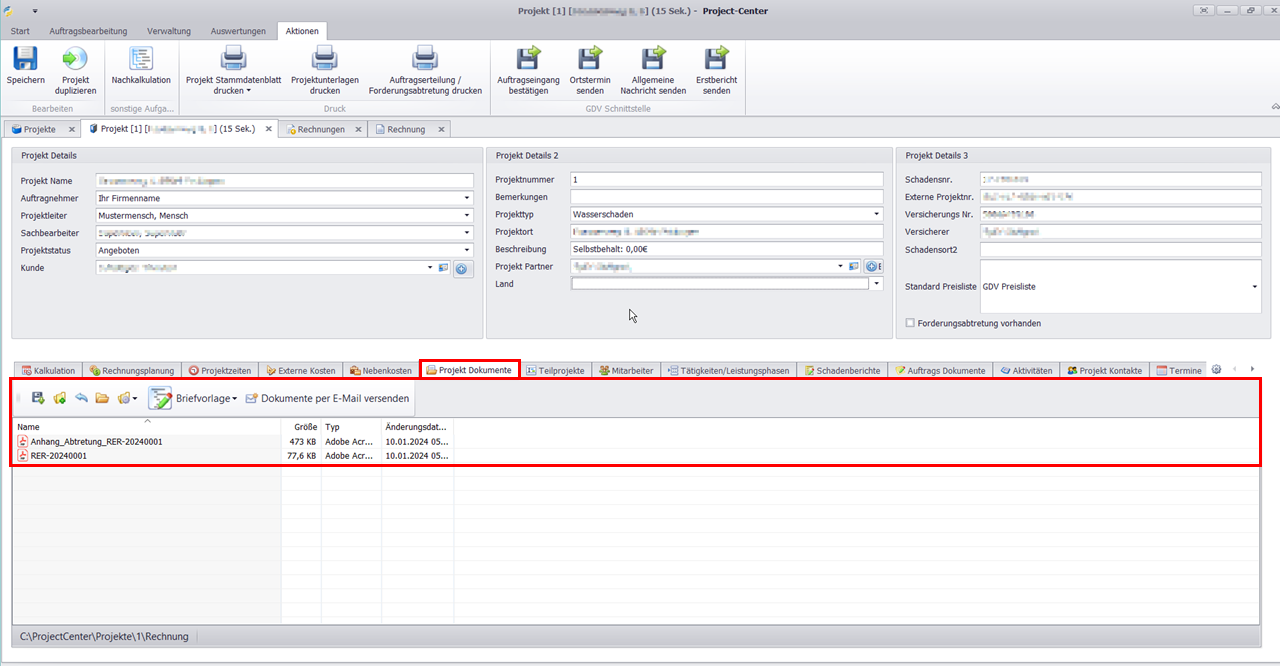Switch to the Auswertungen ribbon tab
This screenshot has height=666, width=1280.
click(238, 31)
